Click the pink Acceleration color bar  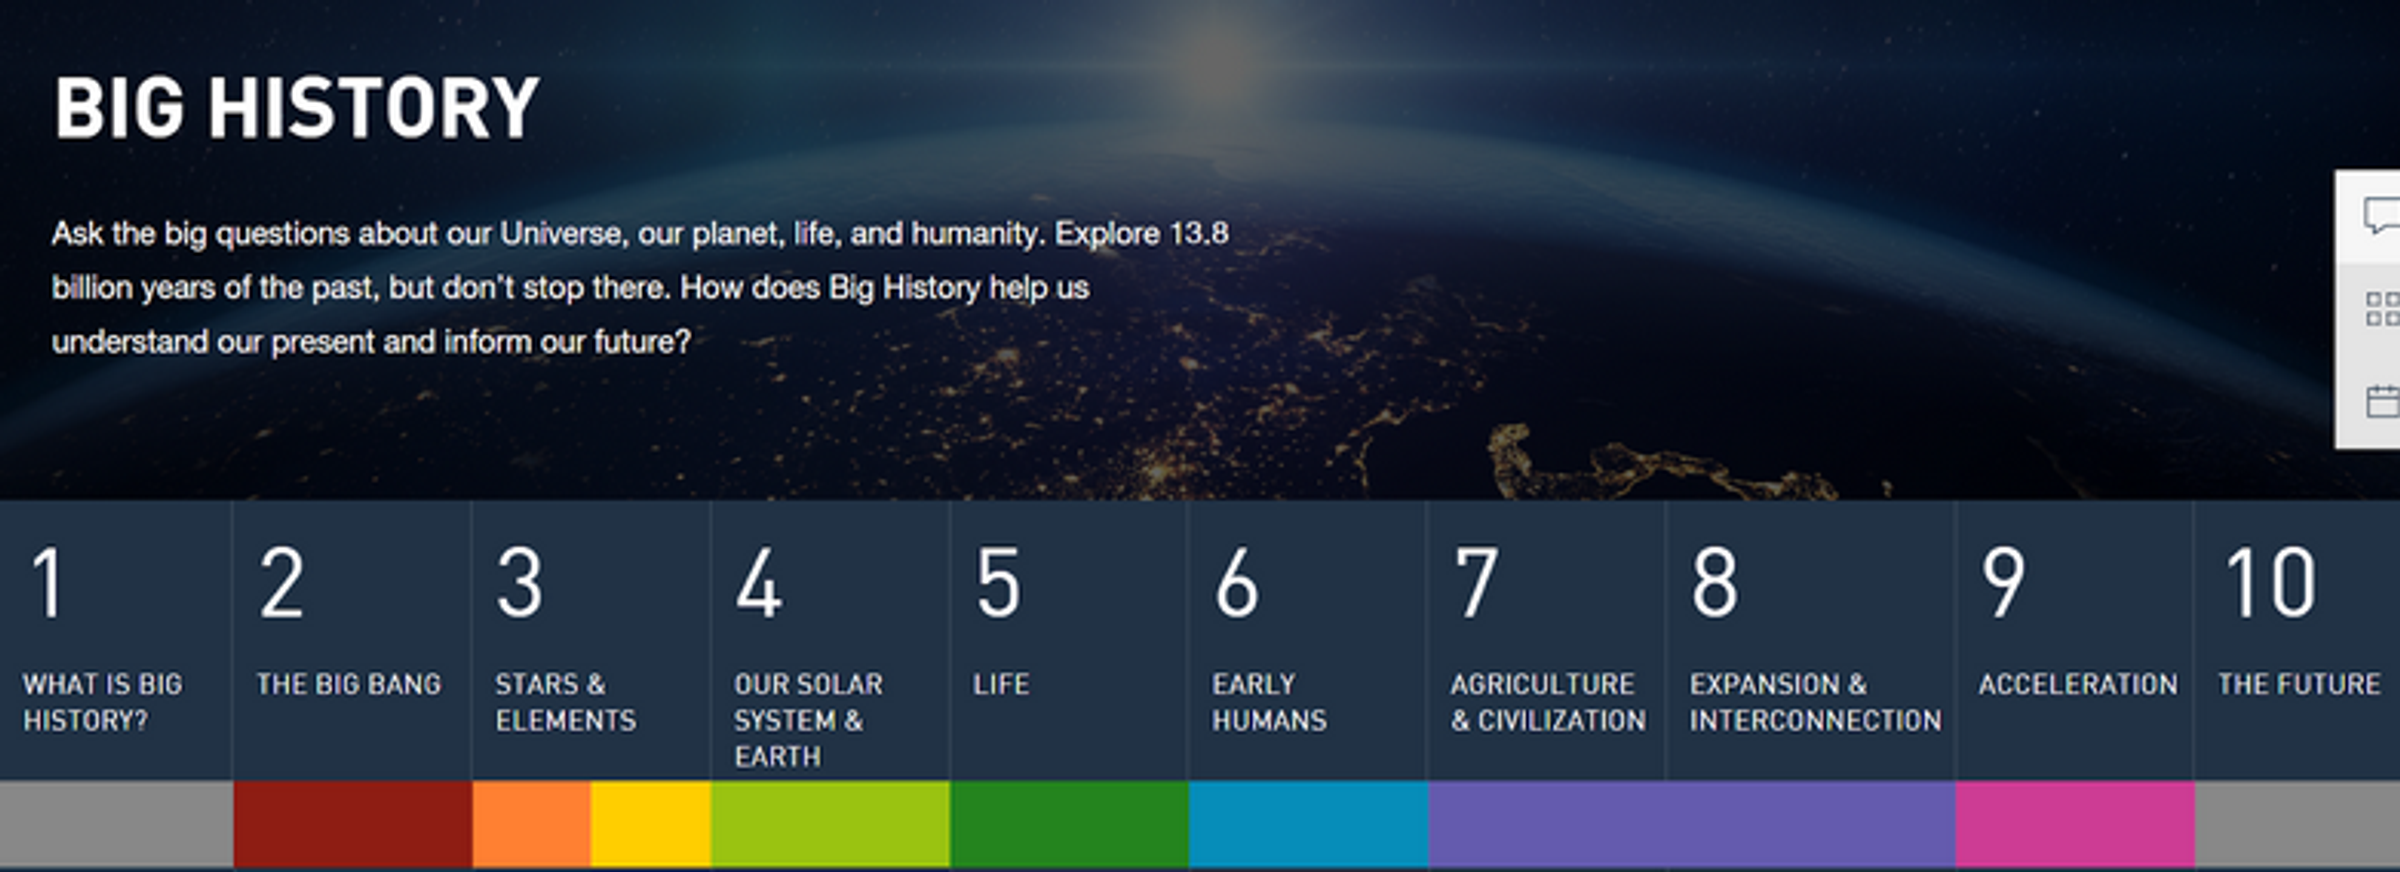[2075, 824]
